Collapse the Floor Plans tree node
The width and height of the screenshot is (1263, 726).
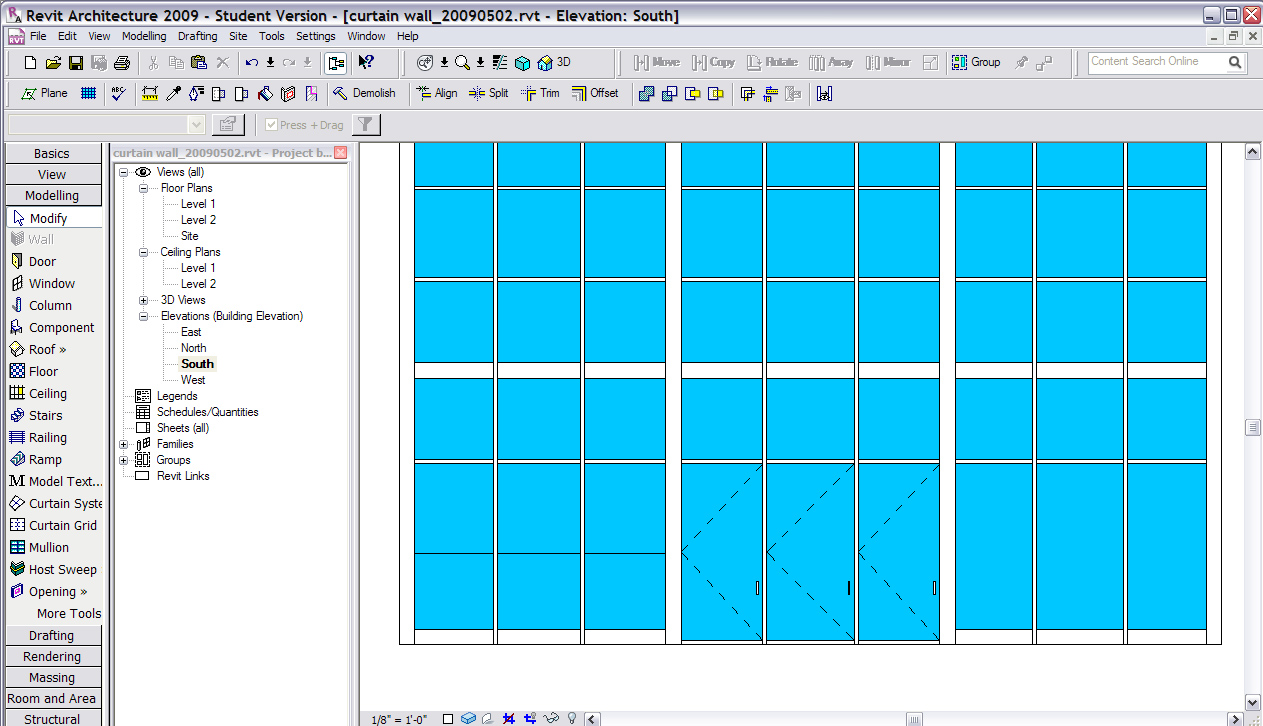(x=143, y=188)
